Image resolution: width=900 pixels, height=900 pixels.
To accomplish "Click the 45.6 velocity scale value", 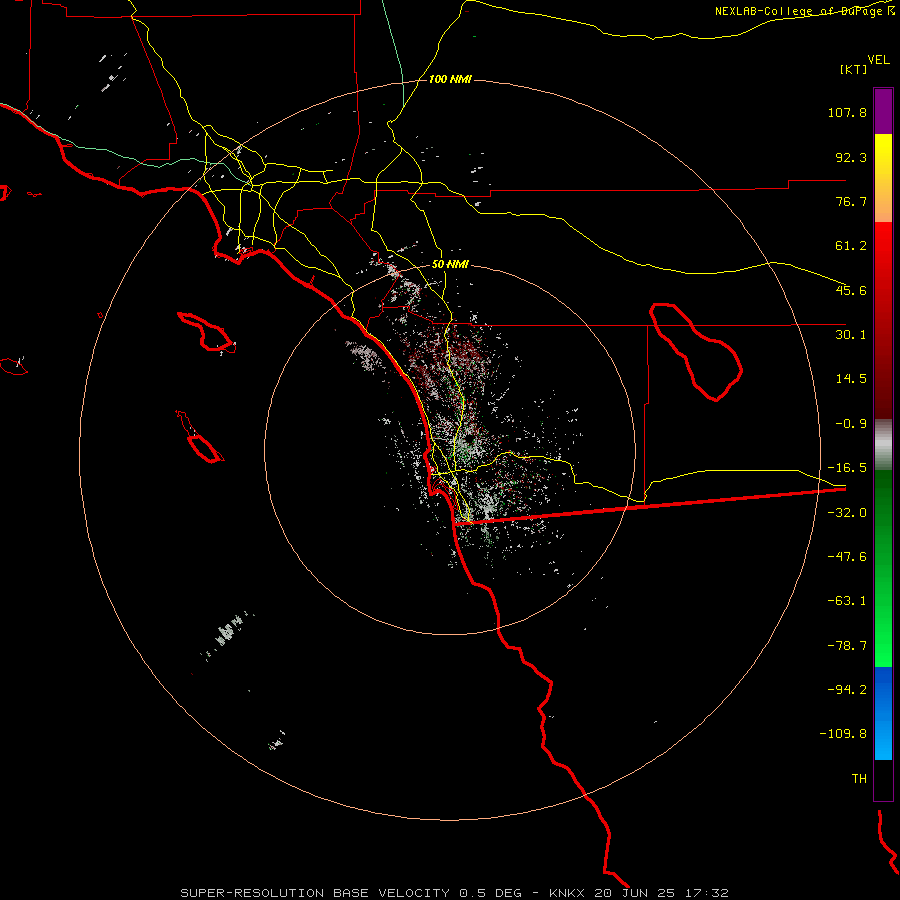I will (x=851, y=290).
